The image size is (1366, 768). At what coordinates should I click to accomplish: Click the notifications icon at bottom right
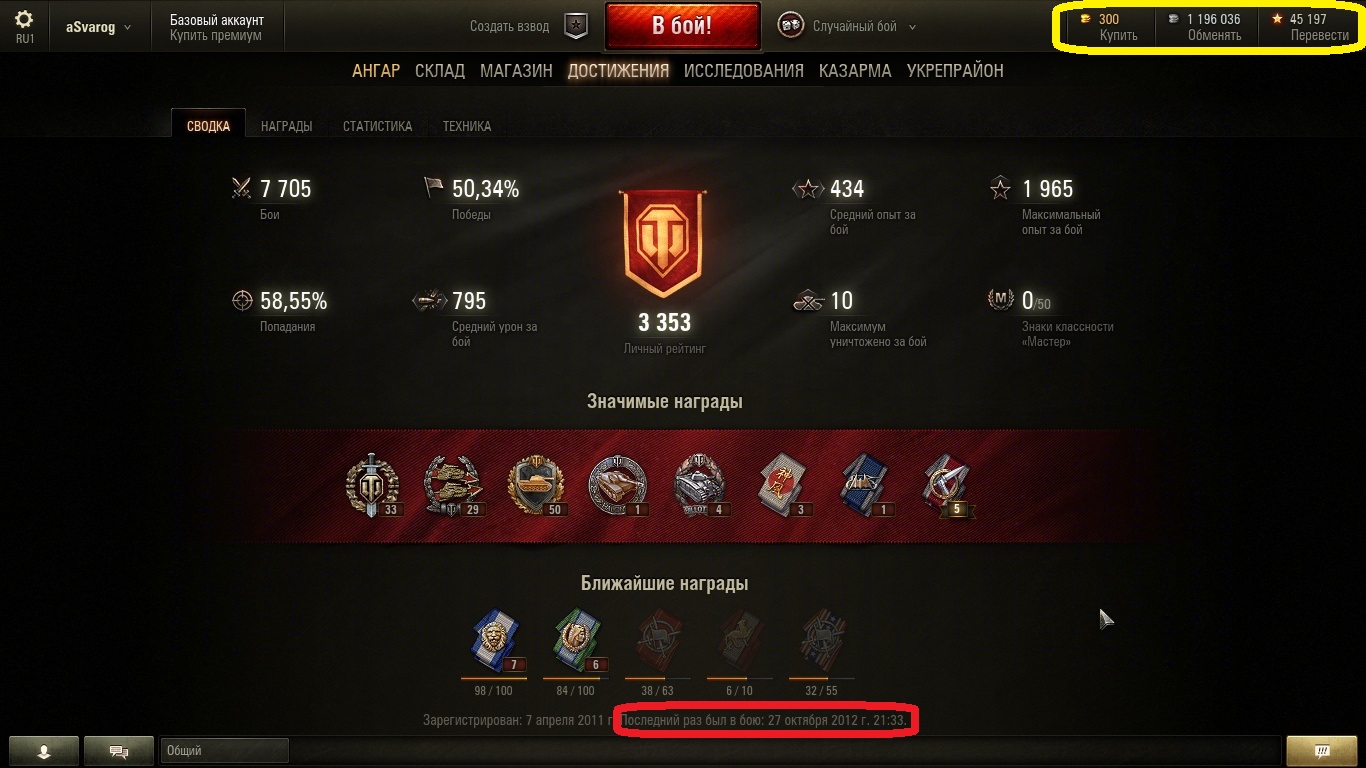click(x=1321, y=751)
